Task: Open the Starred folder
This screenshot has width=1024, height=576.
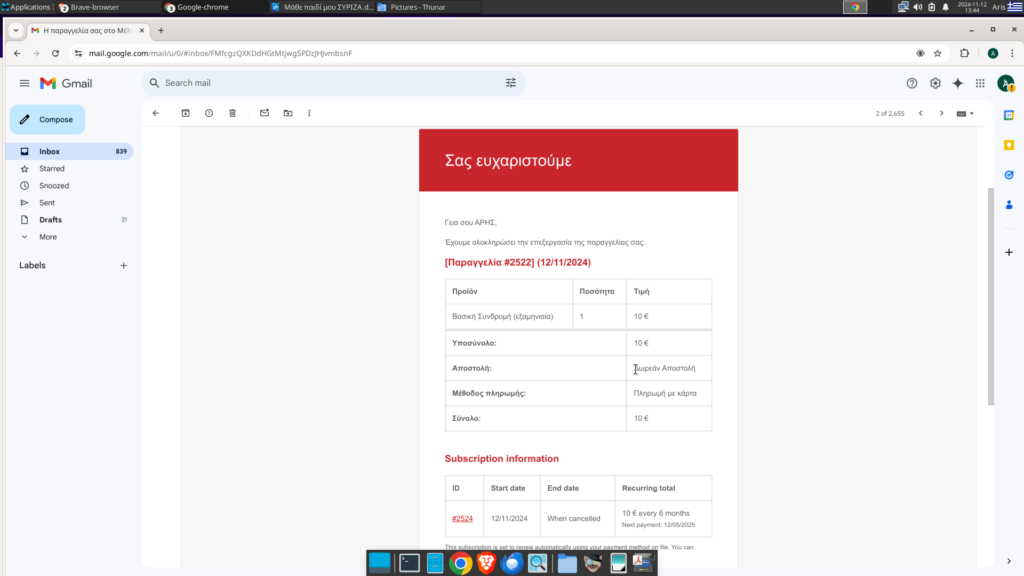Action: (52, 169)
